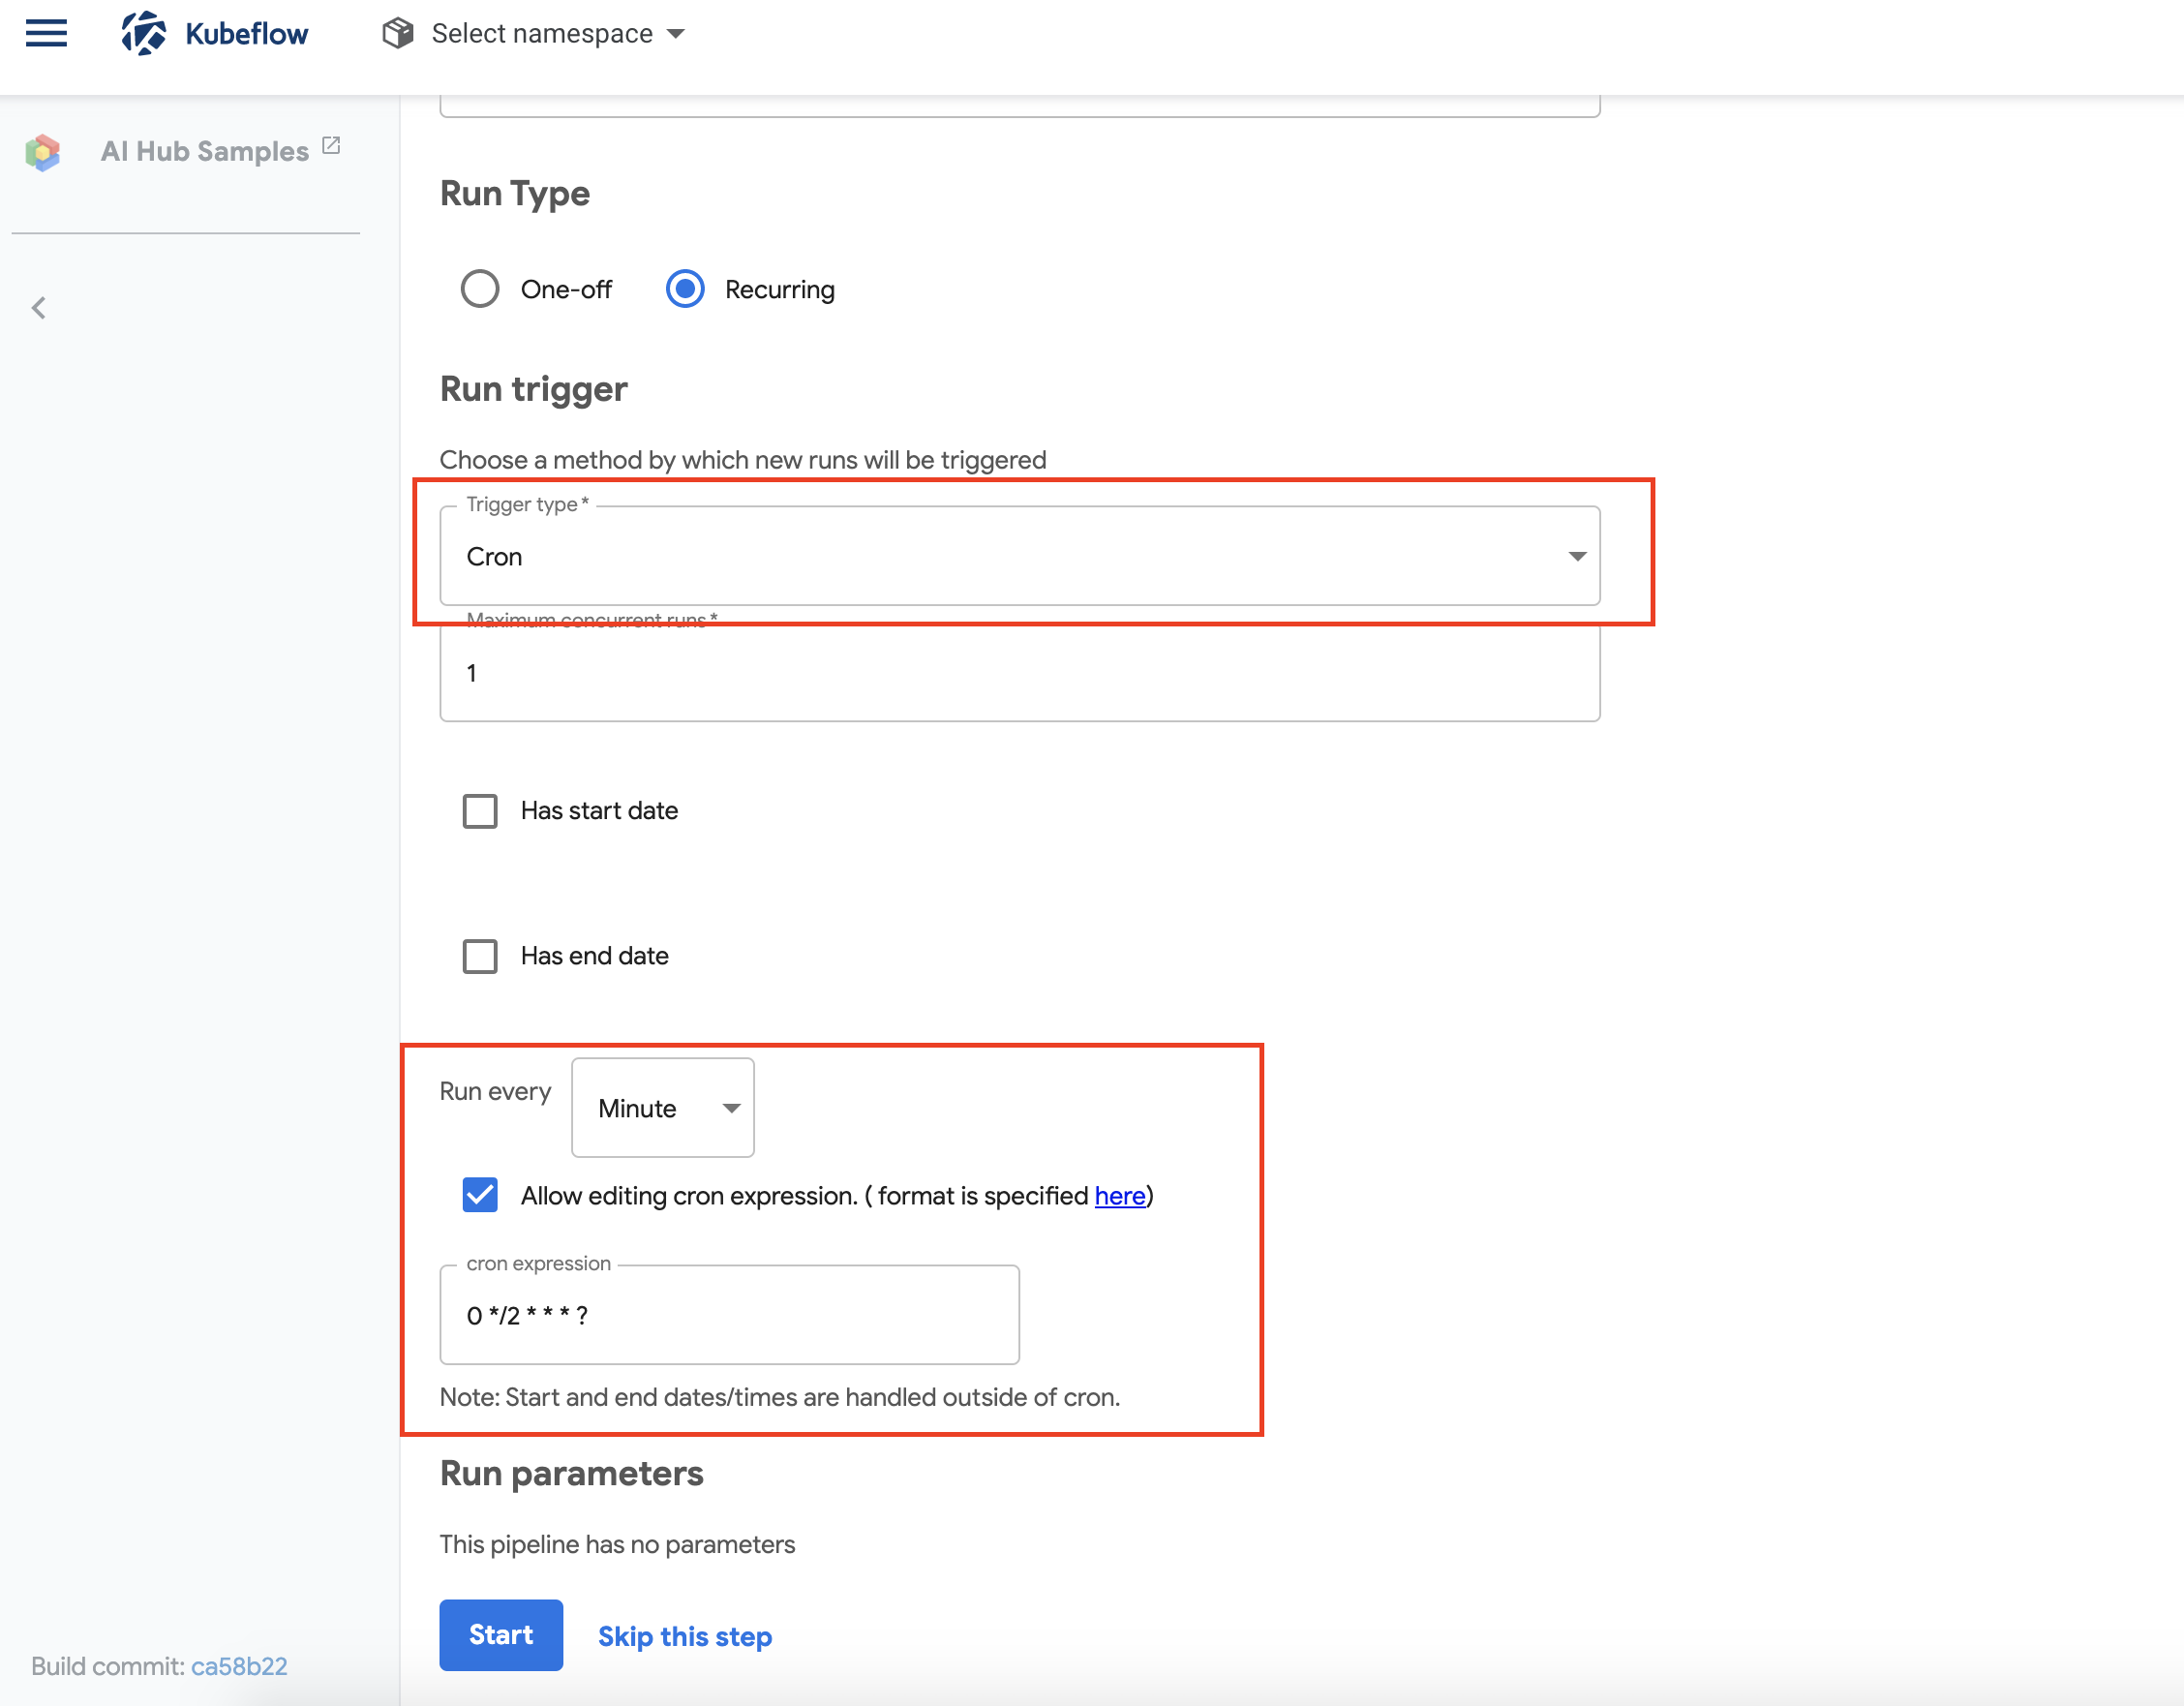The height and width of the screenshot is (1706, 2184).
Task: Click the namespace cube icon
Action: pos(397,33)
